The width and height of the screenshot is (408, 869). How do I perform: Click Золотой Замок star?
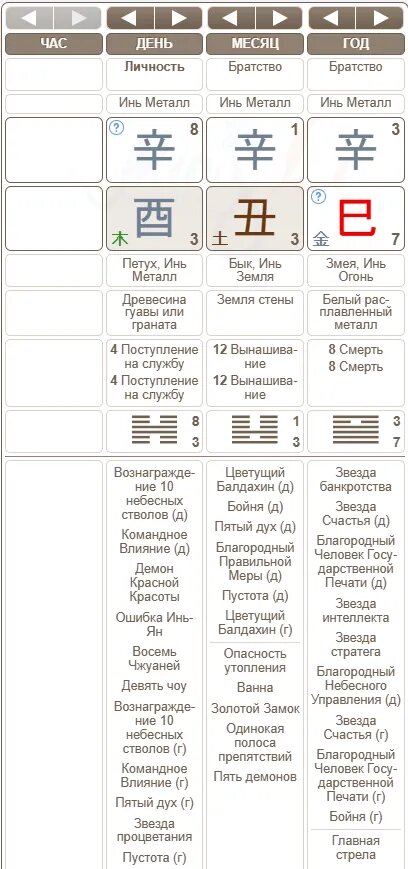255,709
